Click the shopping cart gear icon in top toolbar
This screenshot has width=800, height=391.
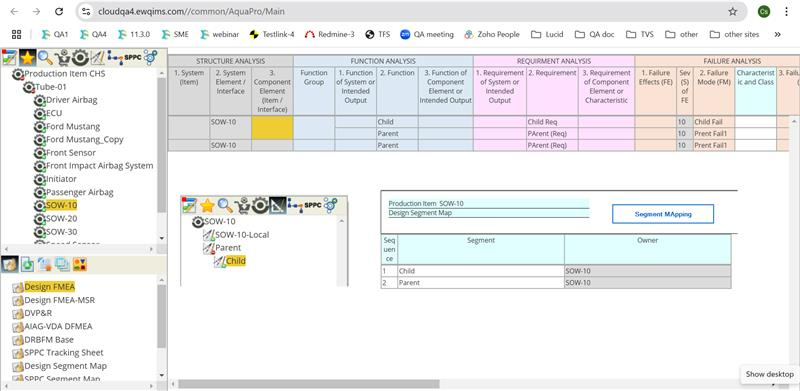point(62,57)
